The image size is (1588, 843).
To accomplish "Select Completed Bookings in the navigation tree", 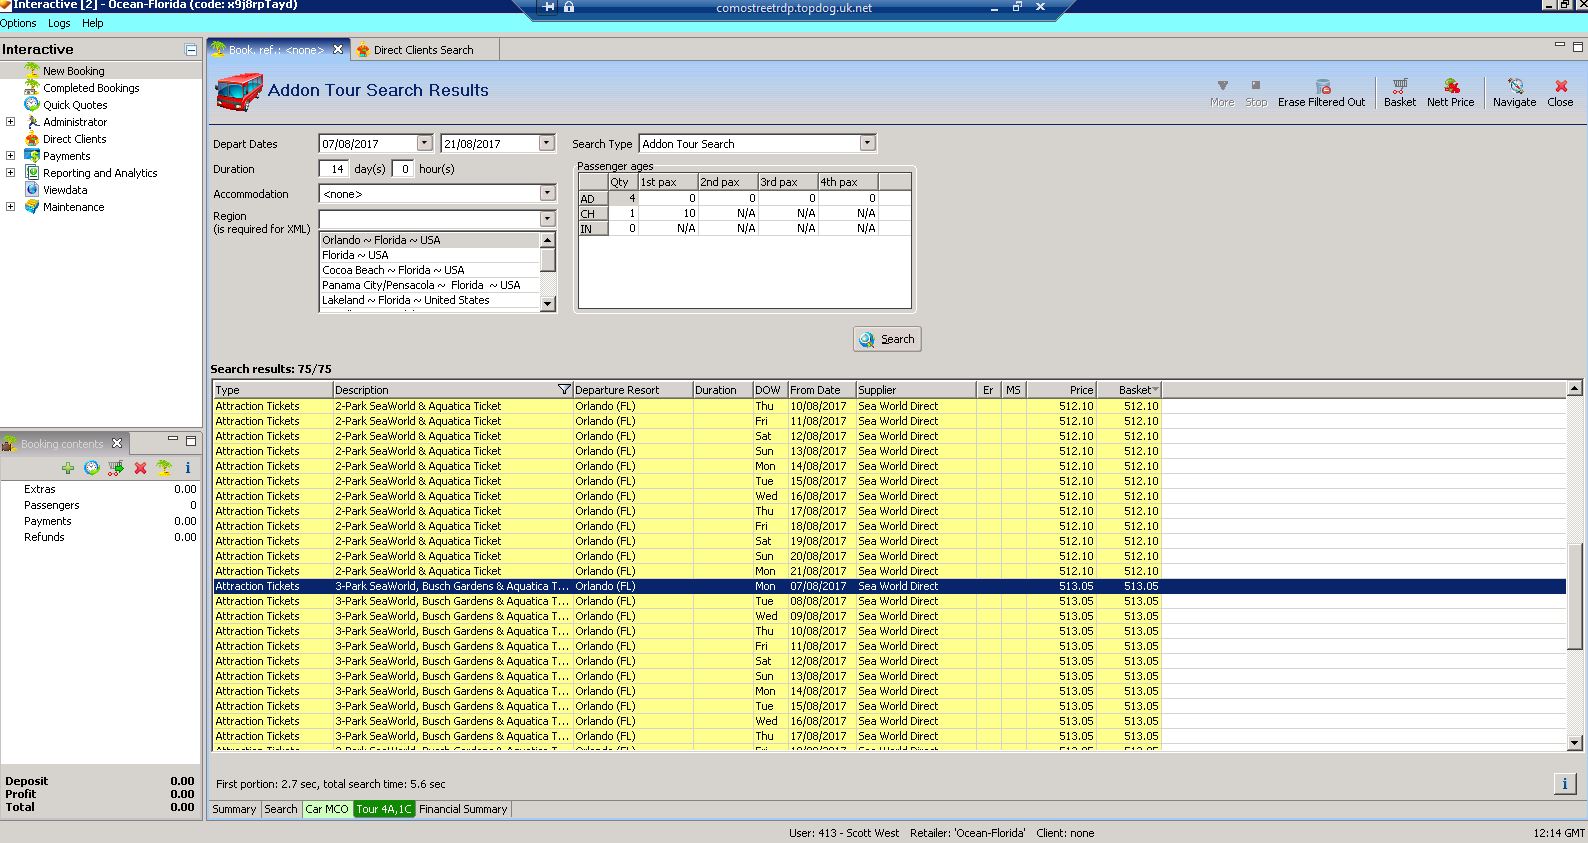I will coord(91,88).
